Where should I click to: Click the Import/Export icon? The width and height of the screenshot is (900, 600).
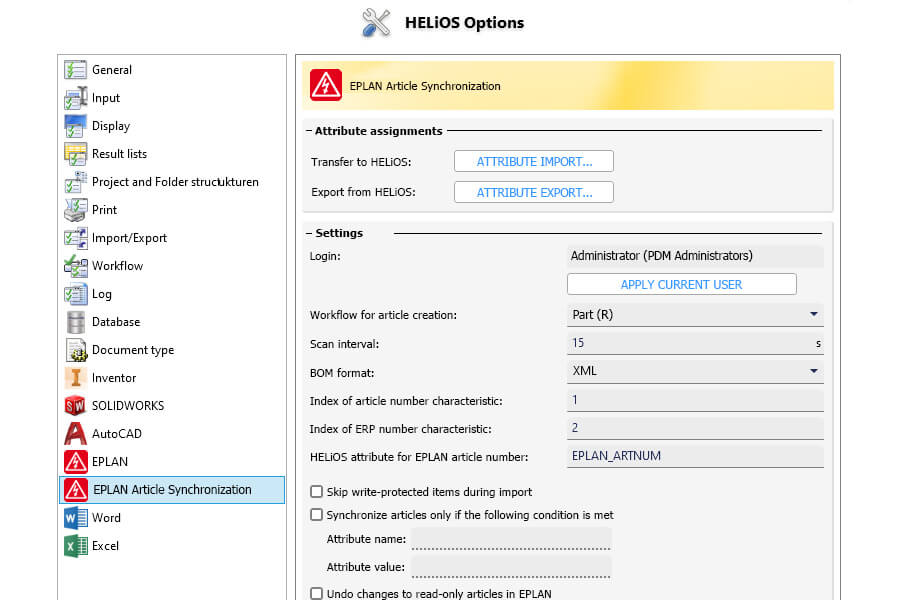(75, 238)
